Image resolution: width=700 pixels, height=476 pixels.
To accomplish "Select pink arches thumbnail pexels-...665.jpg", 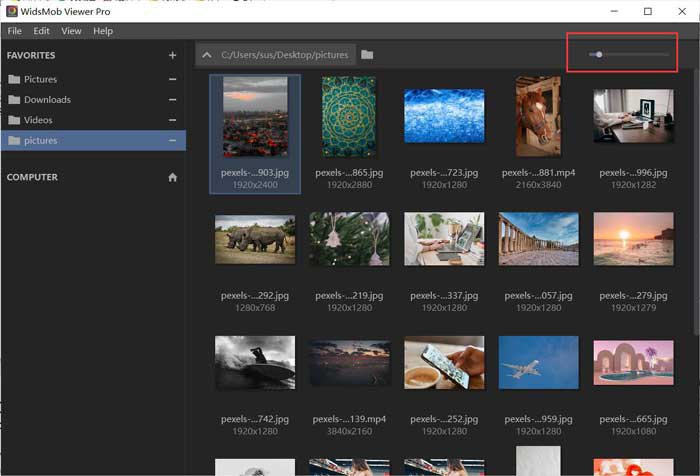I will point(633,363).
